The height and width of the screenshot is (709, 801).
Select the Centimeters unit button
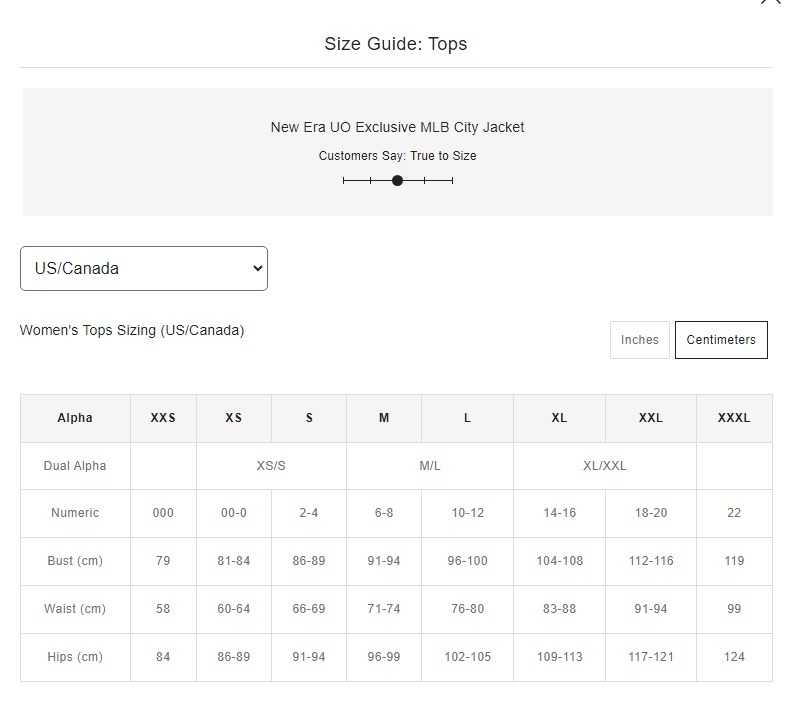tap(721, 340)
